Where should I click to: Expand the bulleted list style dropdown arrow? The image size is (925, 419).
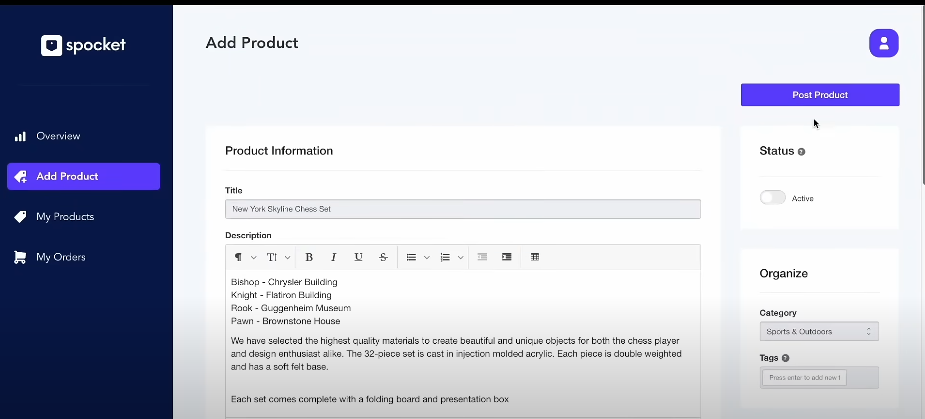point(427,257)
